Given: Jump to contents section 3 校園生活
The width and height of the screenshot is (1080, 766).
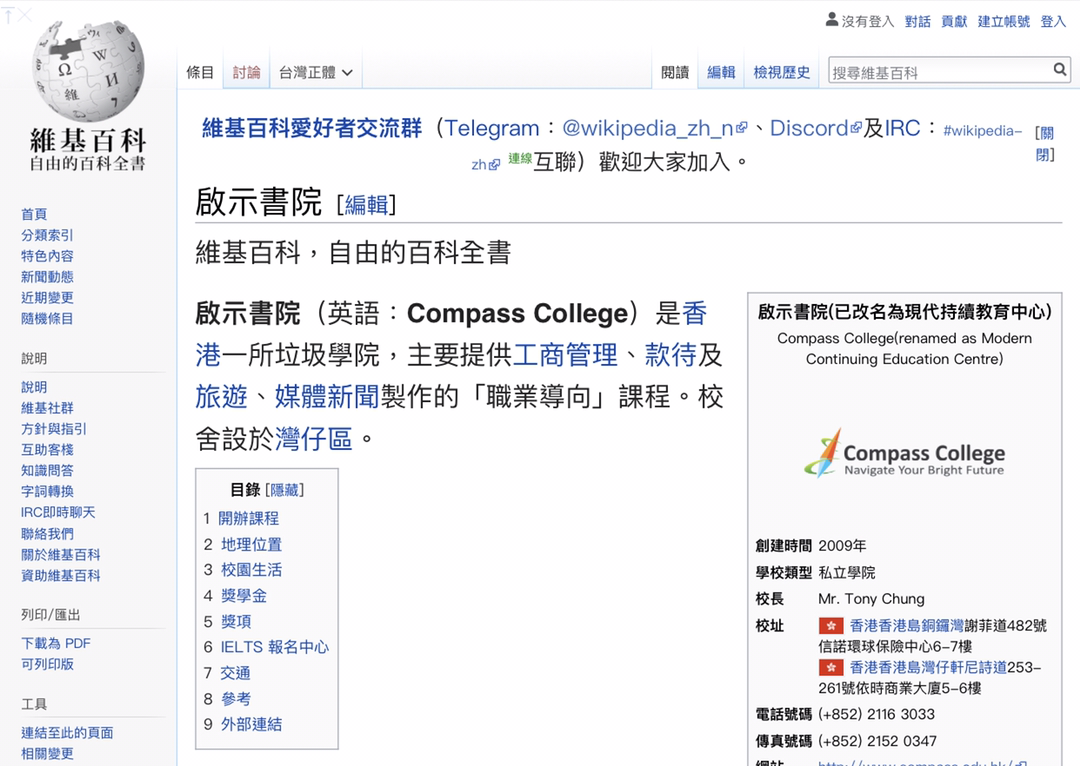Looking at the screenshot, I should [x=251, y=570].
